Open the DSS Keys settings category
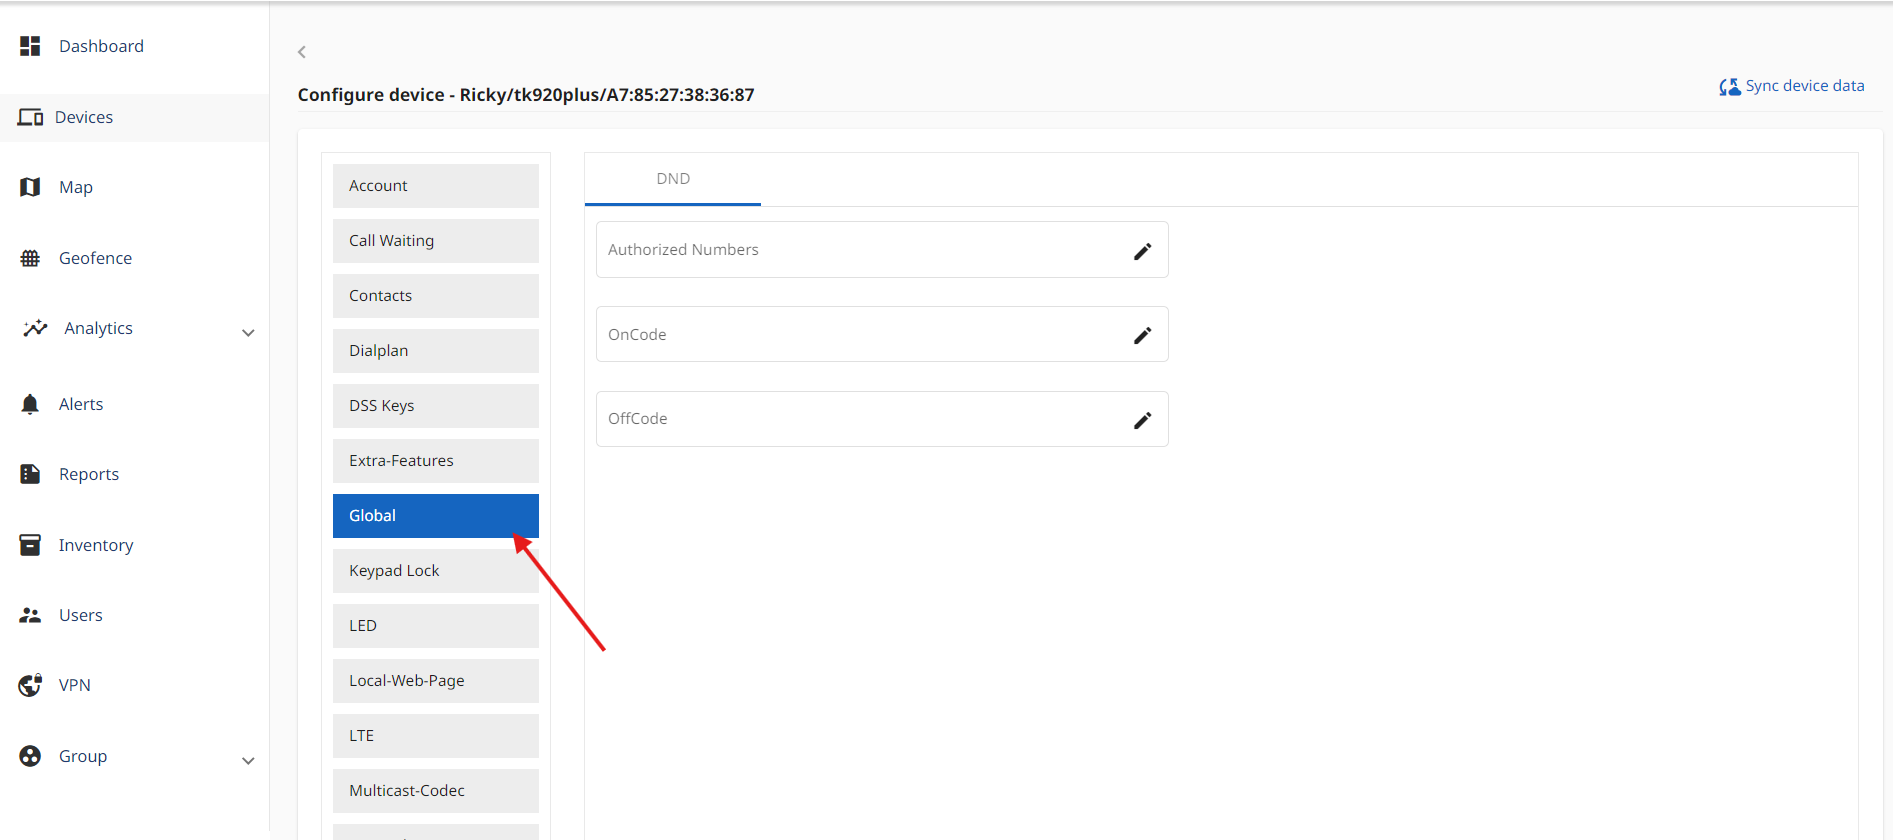 coord(435,406)
